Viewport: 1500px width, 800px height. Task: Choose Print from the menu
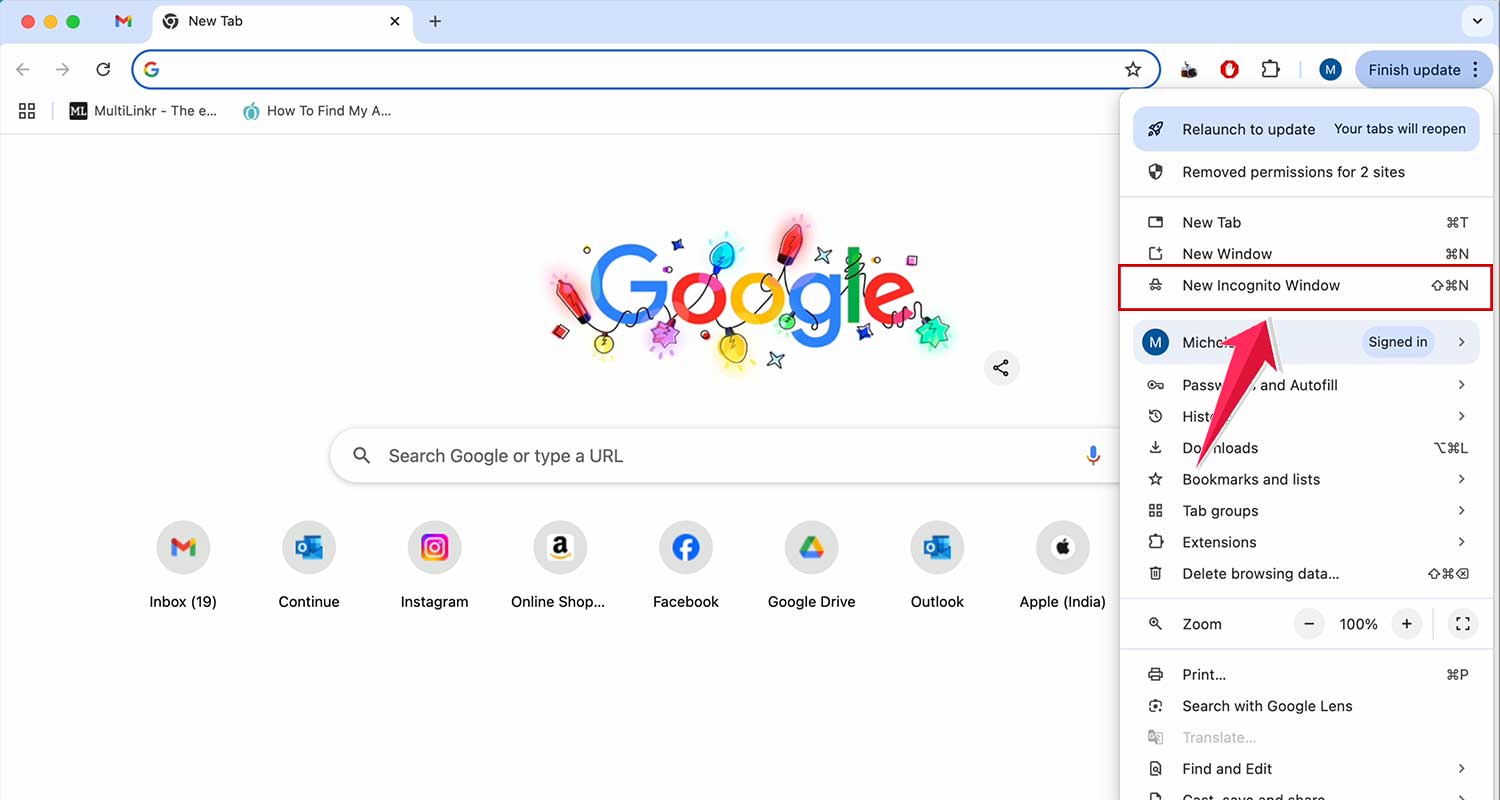point(1203,674)
